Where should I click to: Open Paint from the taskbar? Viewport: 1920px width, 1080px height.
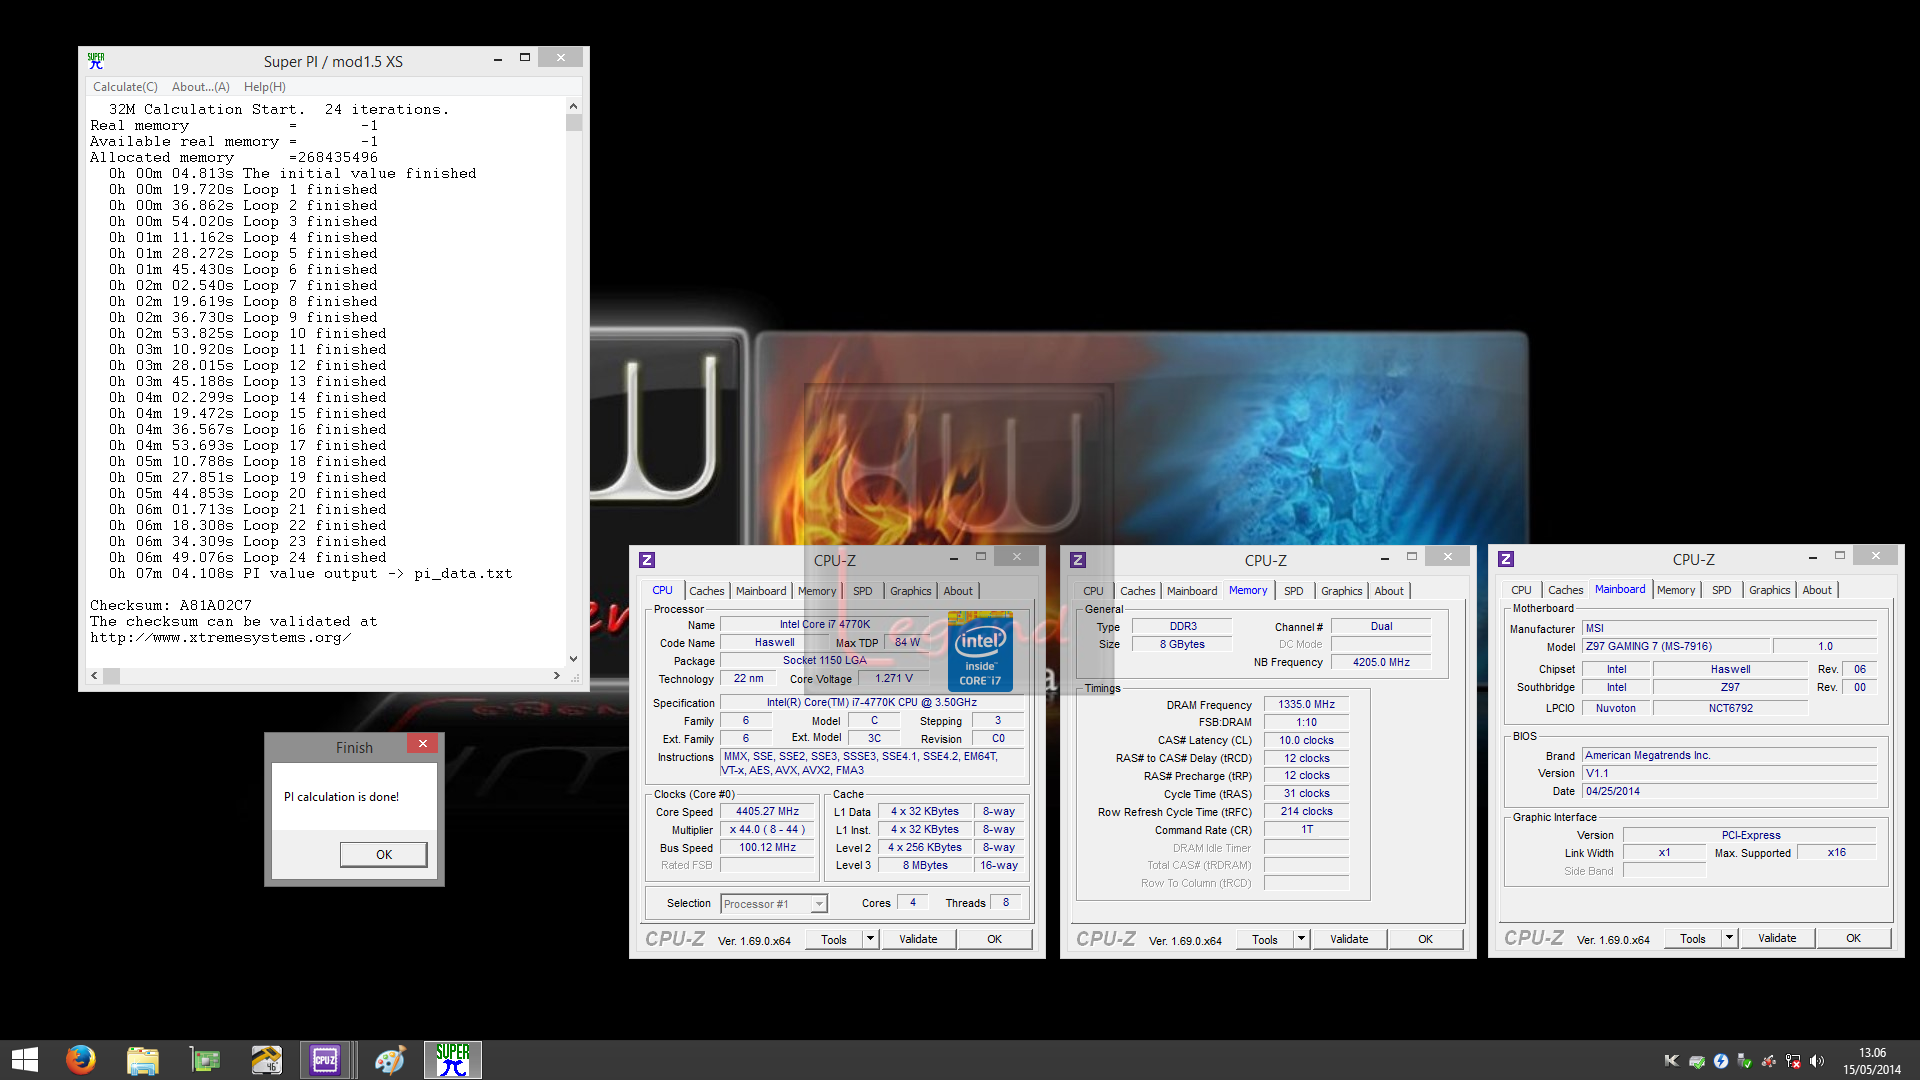[390, 1060]
